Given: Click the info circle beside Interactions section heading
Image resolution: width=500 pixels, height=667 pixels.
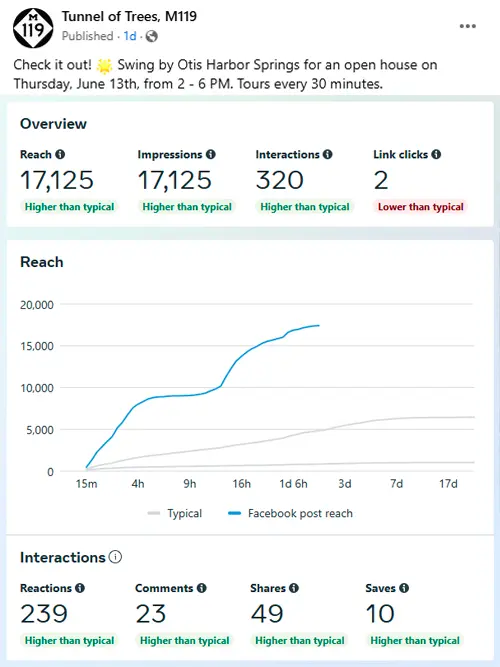Looking at the screenshot, I should pos(115,557).
